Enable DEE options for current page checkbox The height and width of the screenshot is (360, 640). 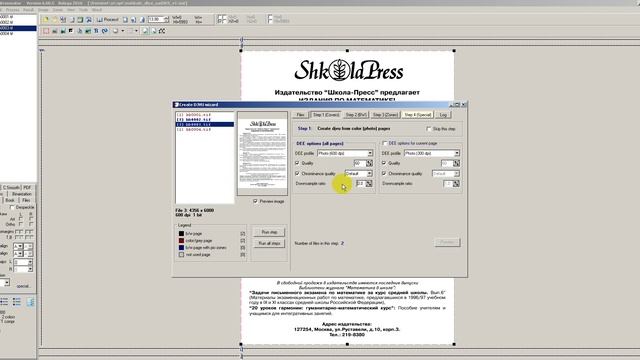tap(384, 143)
